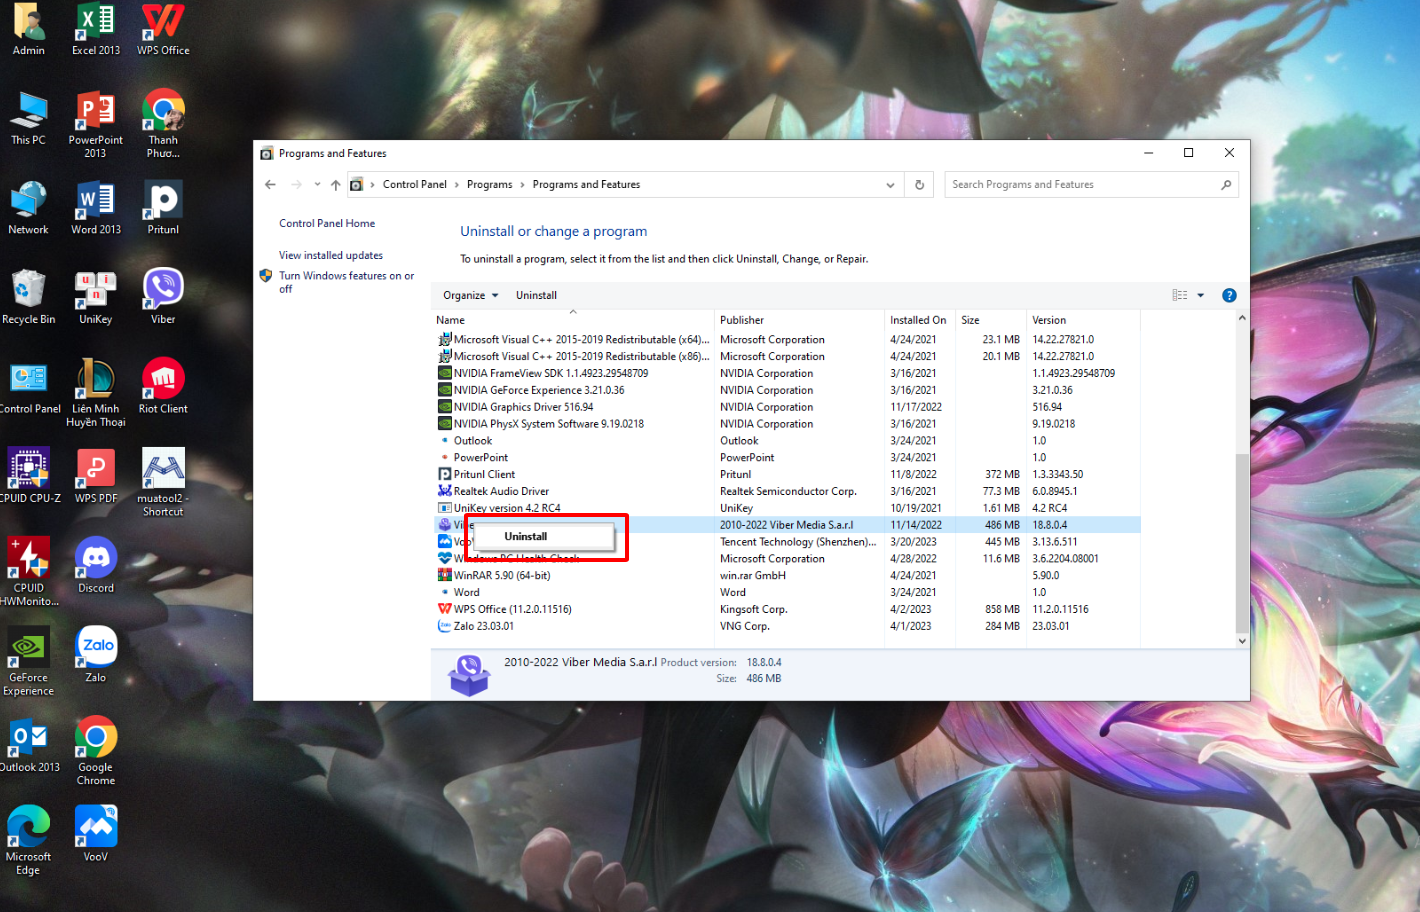Viewport: 1420px width, 912px height.
Task: Select the VooV desktop icon
Action: pyautogui.click(x=96, y=835)
